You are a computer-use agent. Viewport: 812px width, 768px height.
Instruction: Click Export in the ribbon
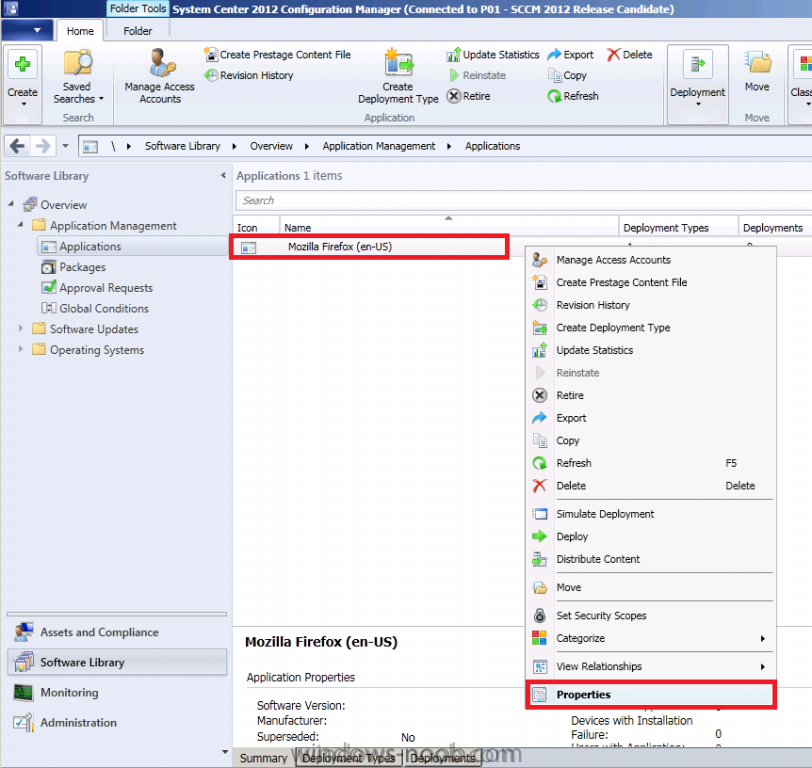570,54
